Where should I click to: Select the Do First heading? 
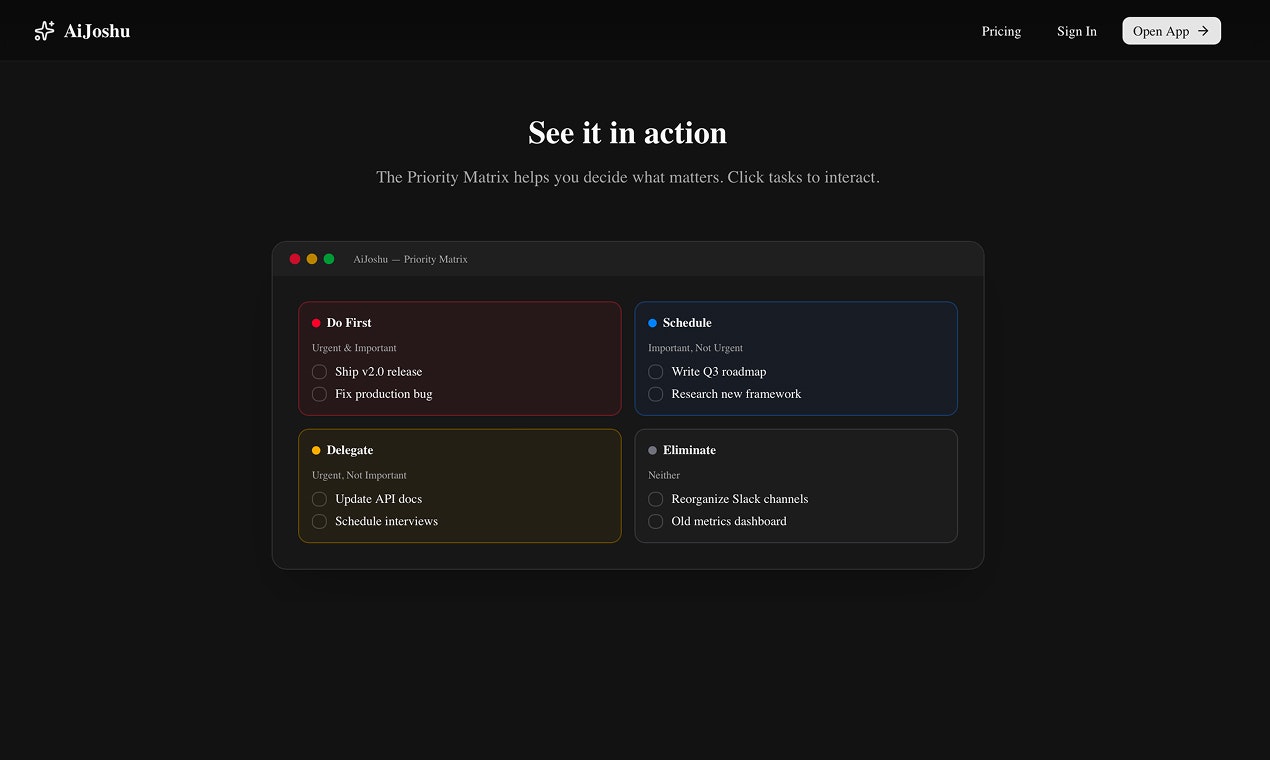click(x=349, y=323)
